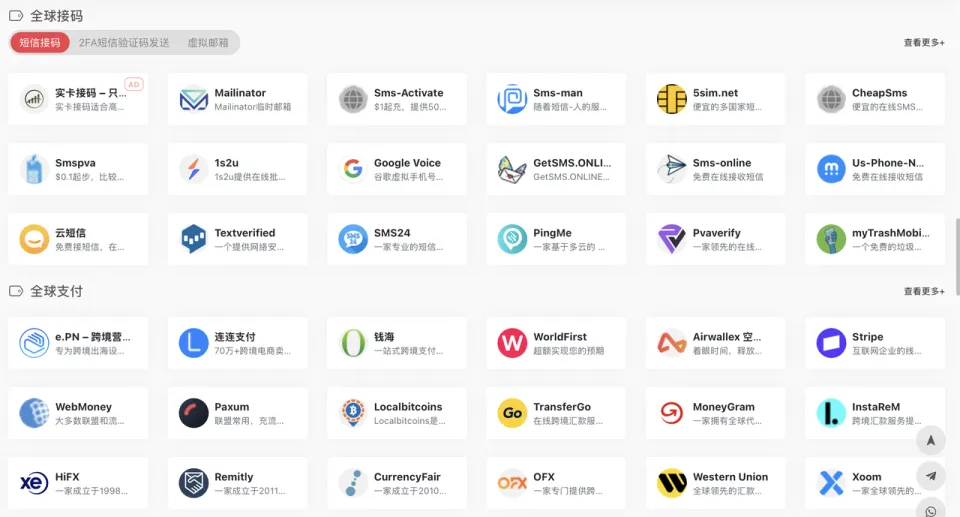Image resolution: width=960 pixels, height=517 pixels.
Task: Click the 1s2u lightning icon
Action: [193, 169]
